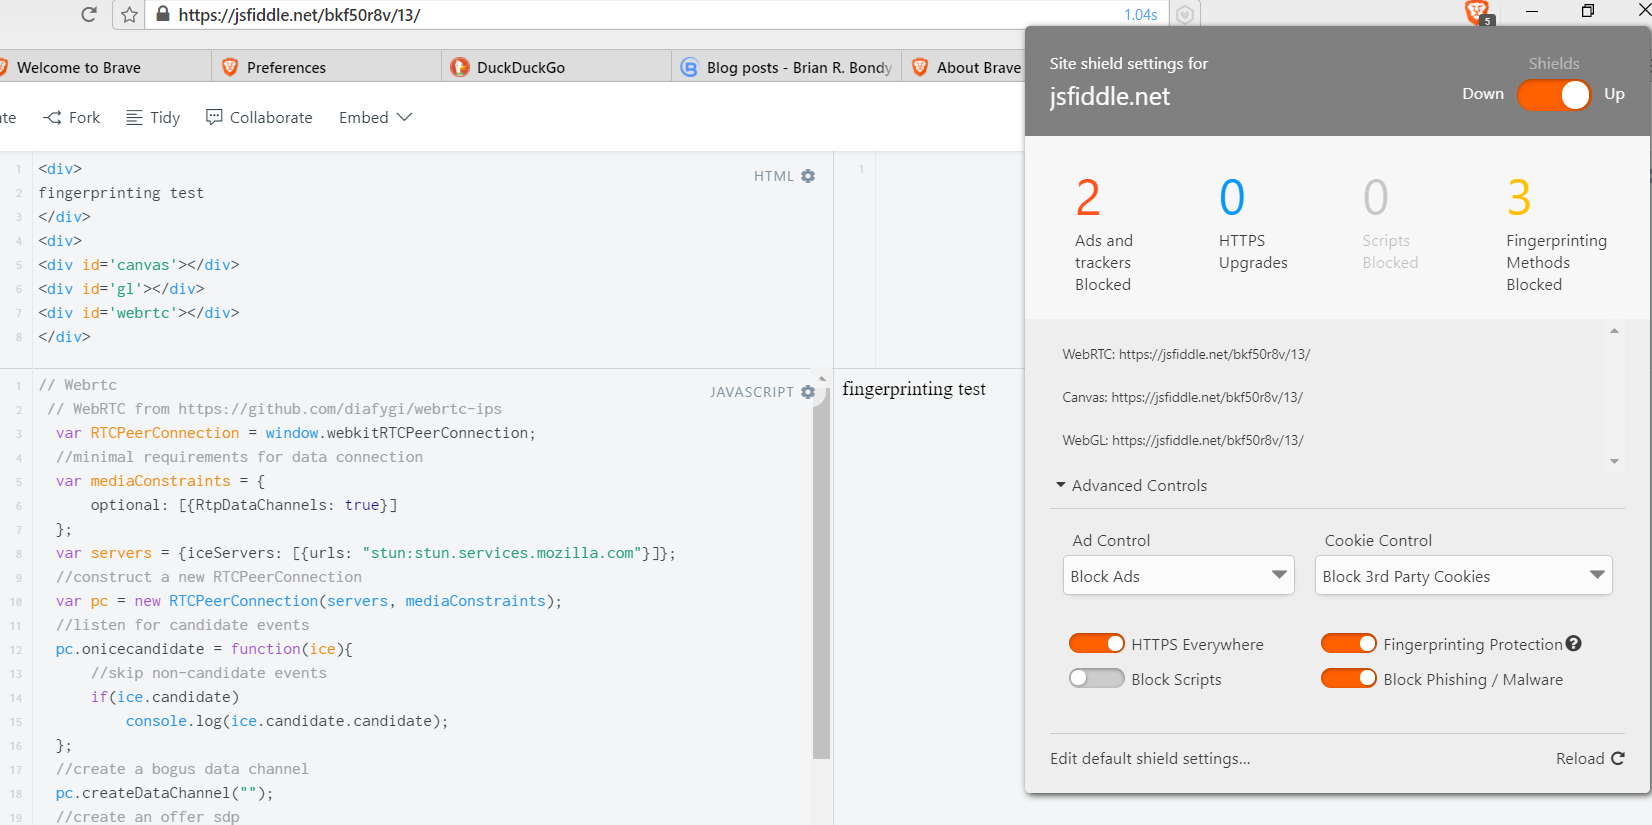
Task: Click Reload circular arrow icon
Action: point(1618,758)
